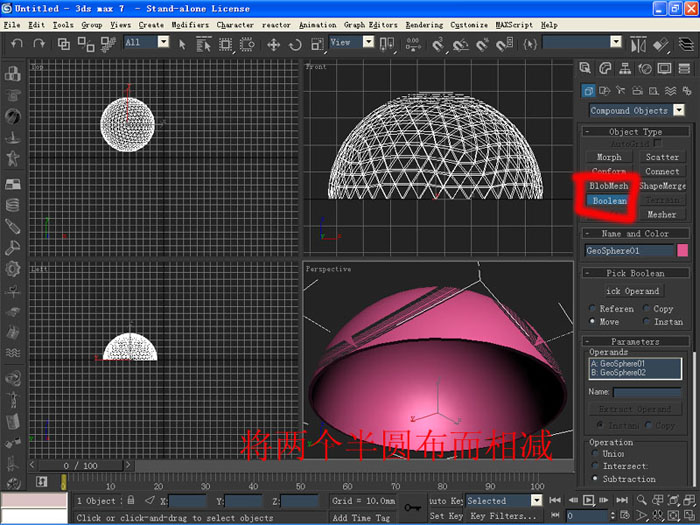Select the Space Warps category icon
The height and width of the screenshot is (525, 700).
click(x=670, y=91)
